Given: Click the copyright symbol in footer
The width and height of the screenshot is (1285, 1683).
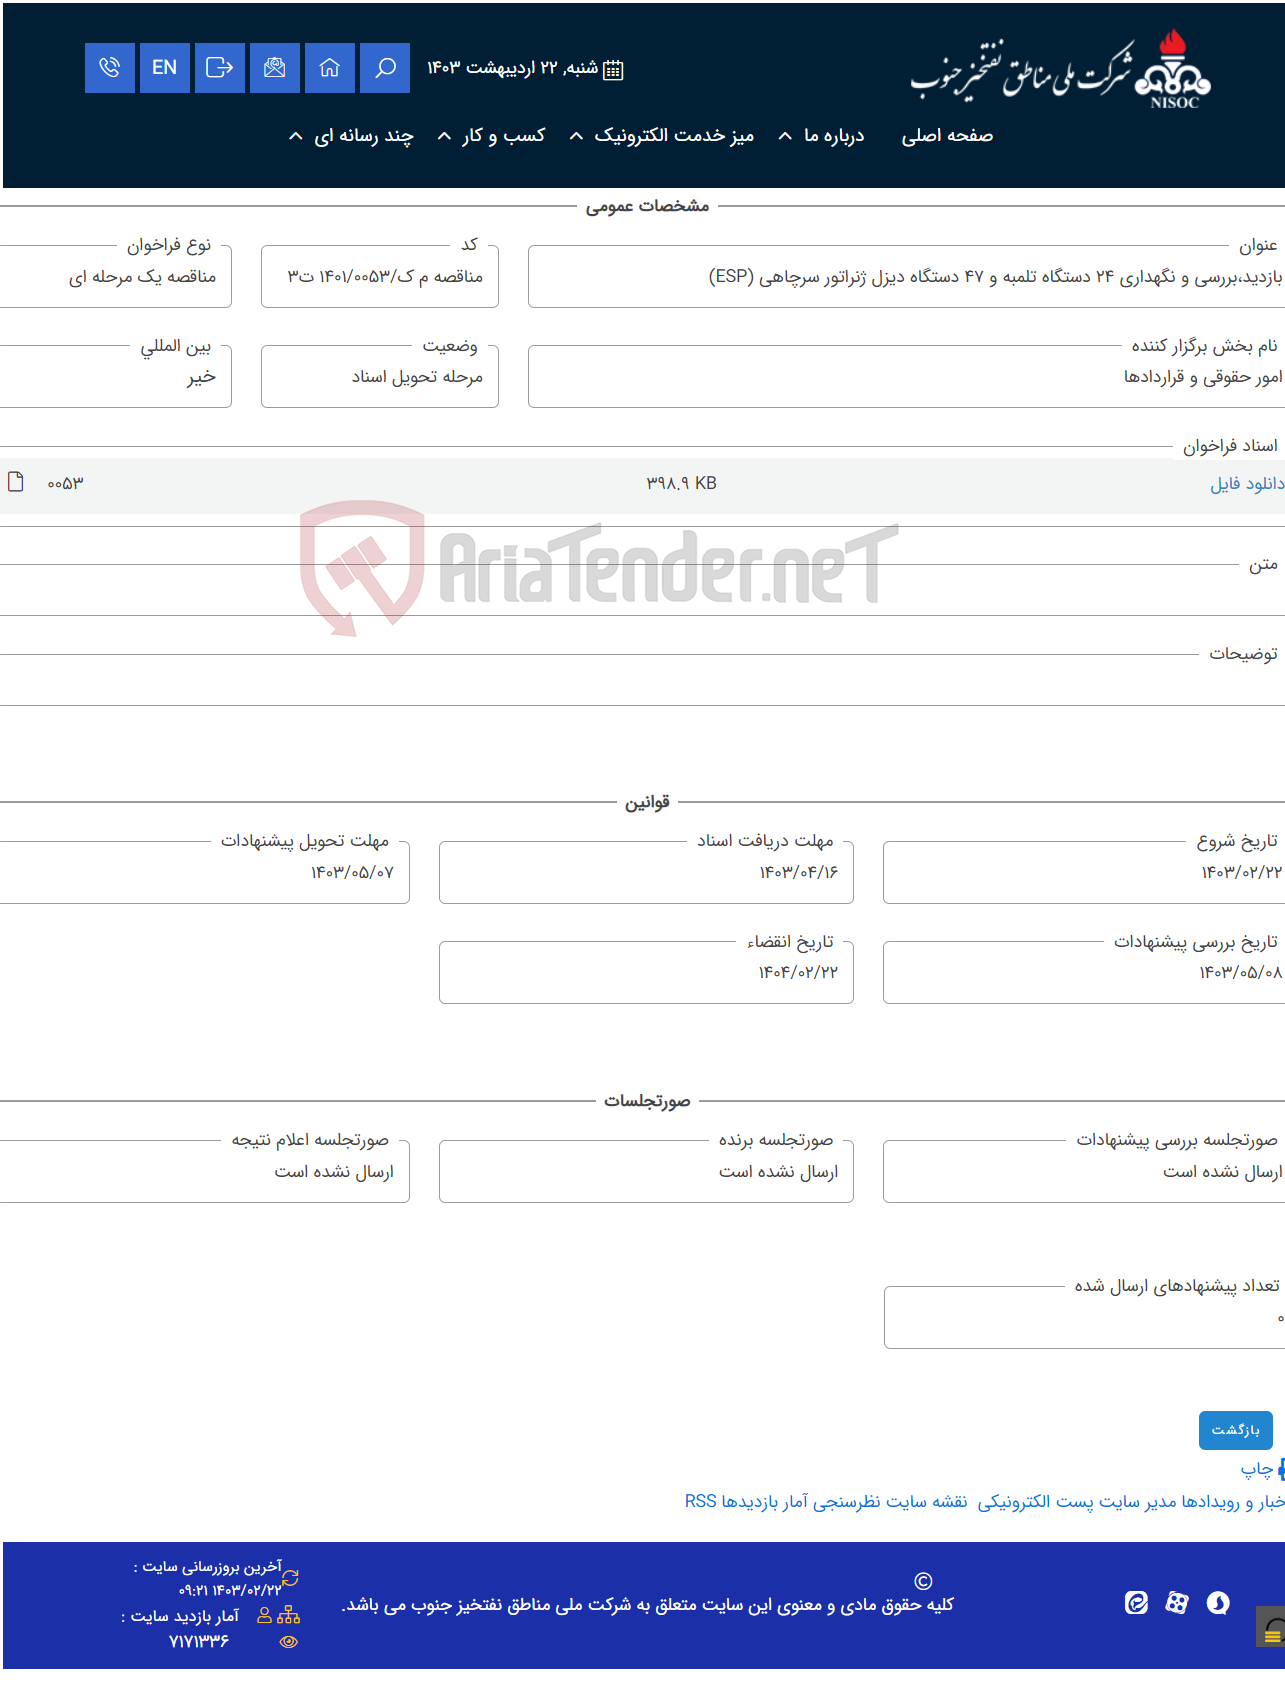Looking at the screenshot, I should point(923,1581).
